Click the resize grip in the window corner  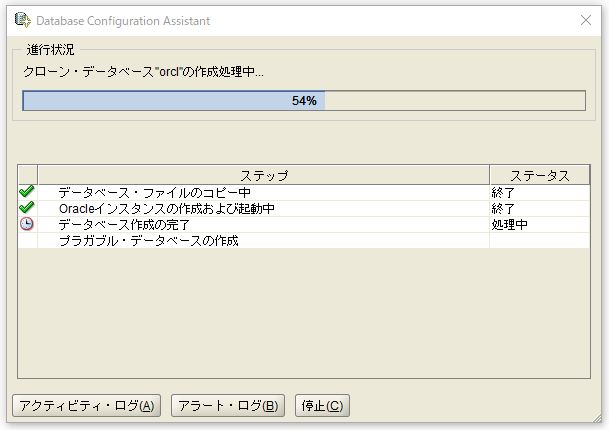(x=597, y=418)
